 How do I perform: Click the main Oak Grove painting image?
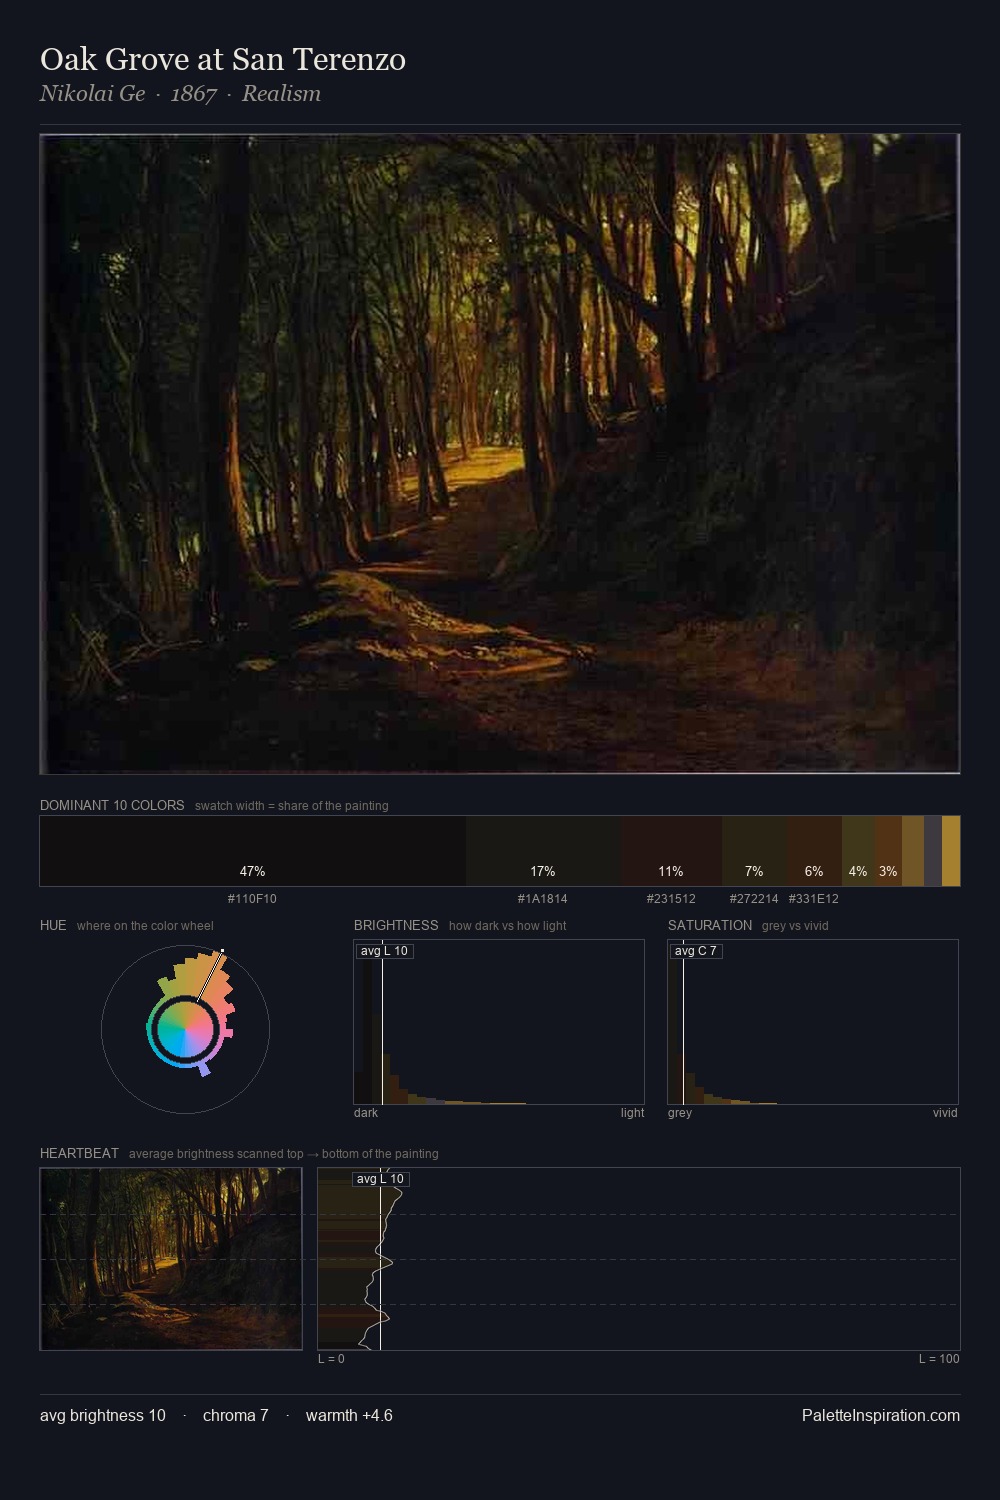500,454
